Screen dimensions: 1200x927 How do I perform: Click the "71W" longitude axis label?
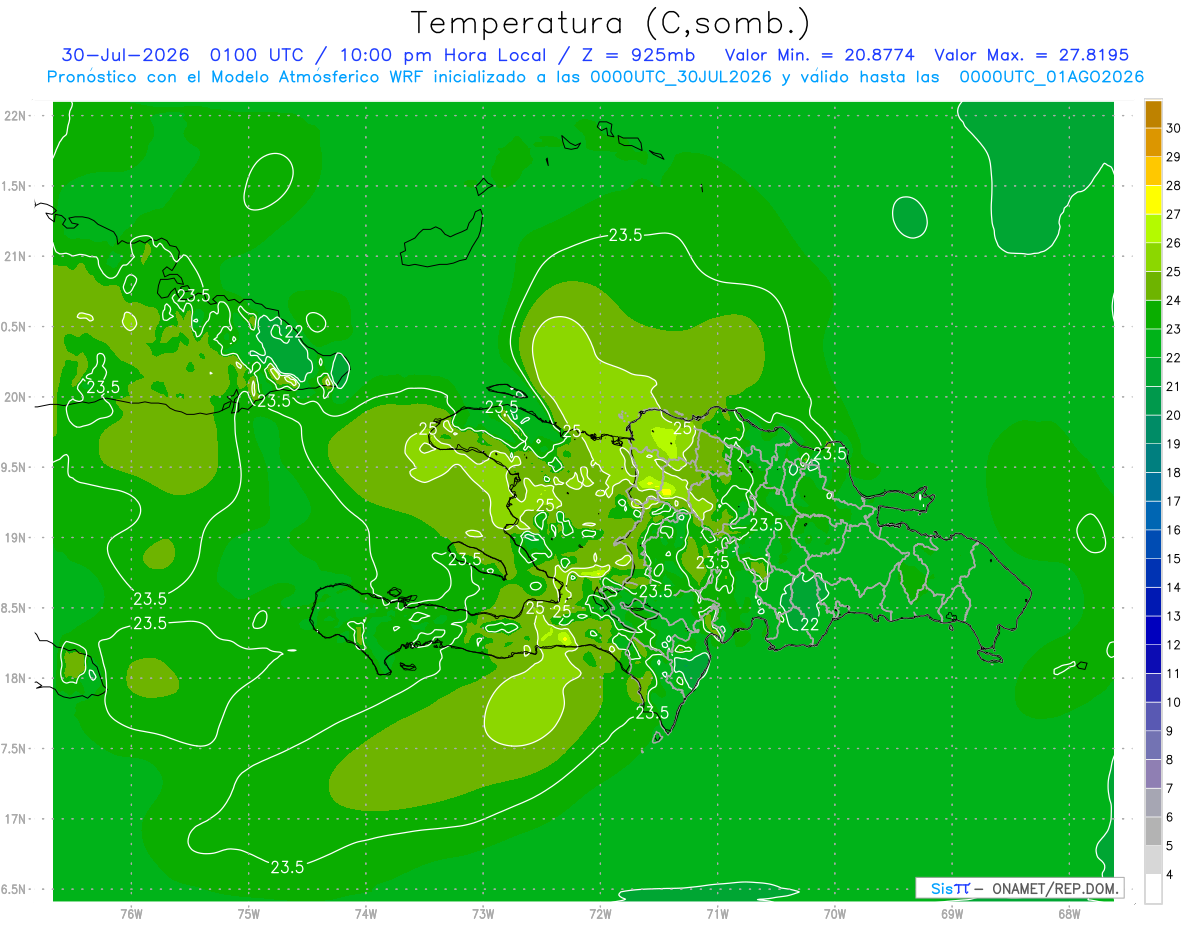tap(717, 913)
